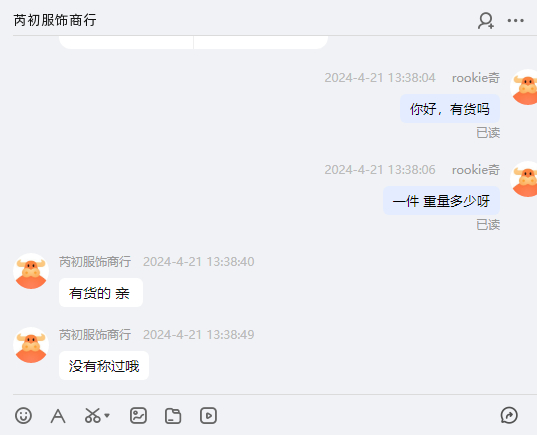Open the three-dot more options menu
Image resolution: width=537 pixels, height=435 pixels.
pos(515,21)
